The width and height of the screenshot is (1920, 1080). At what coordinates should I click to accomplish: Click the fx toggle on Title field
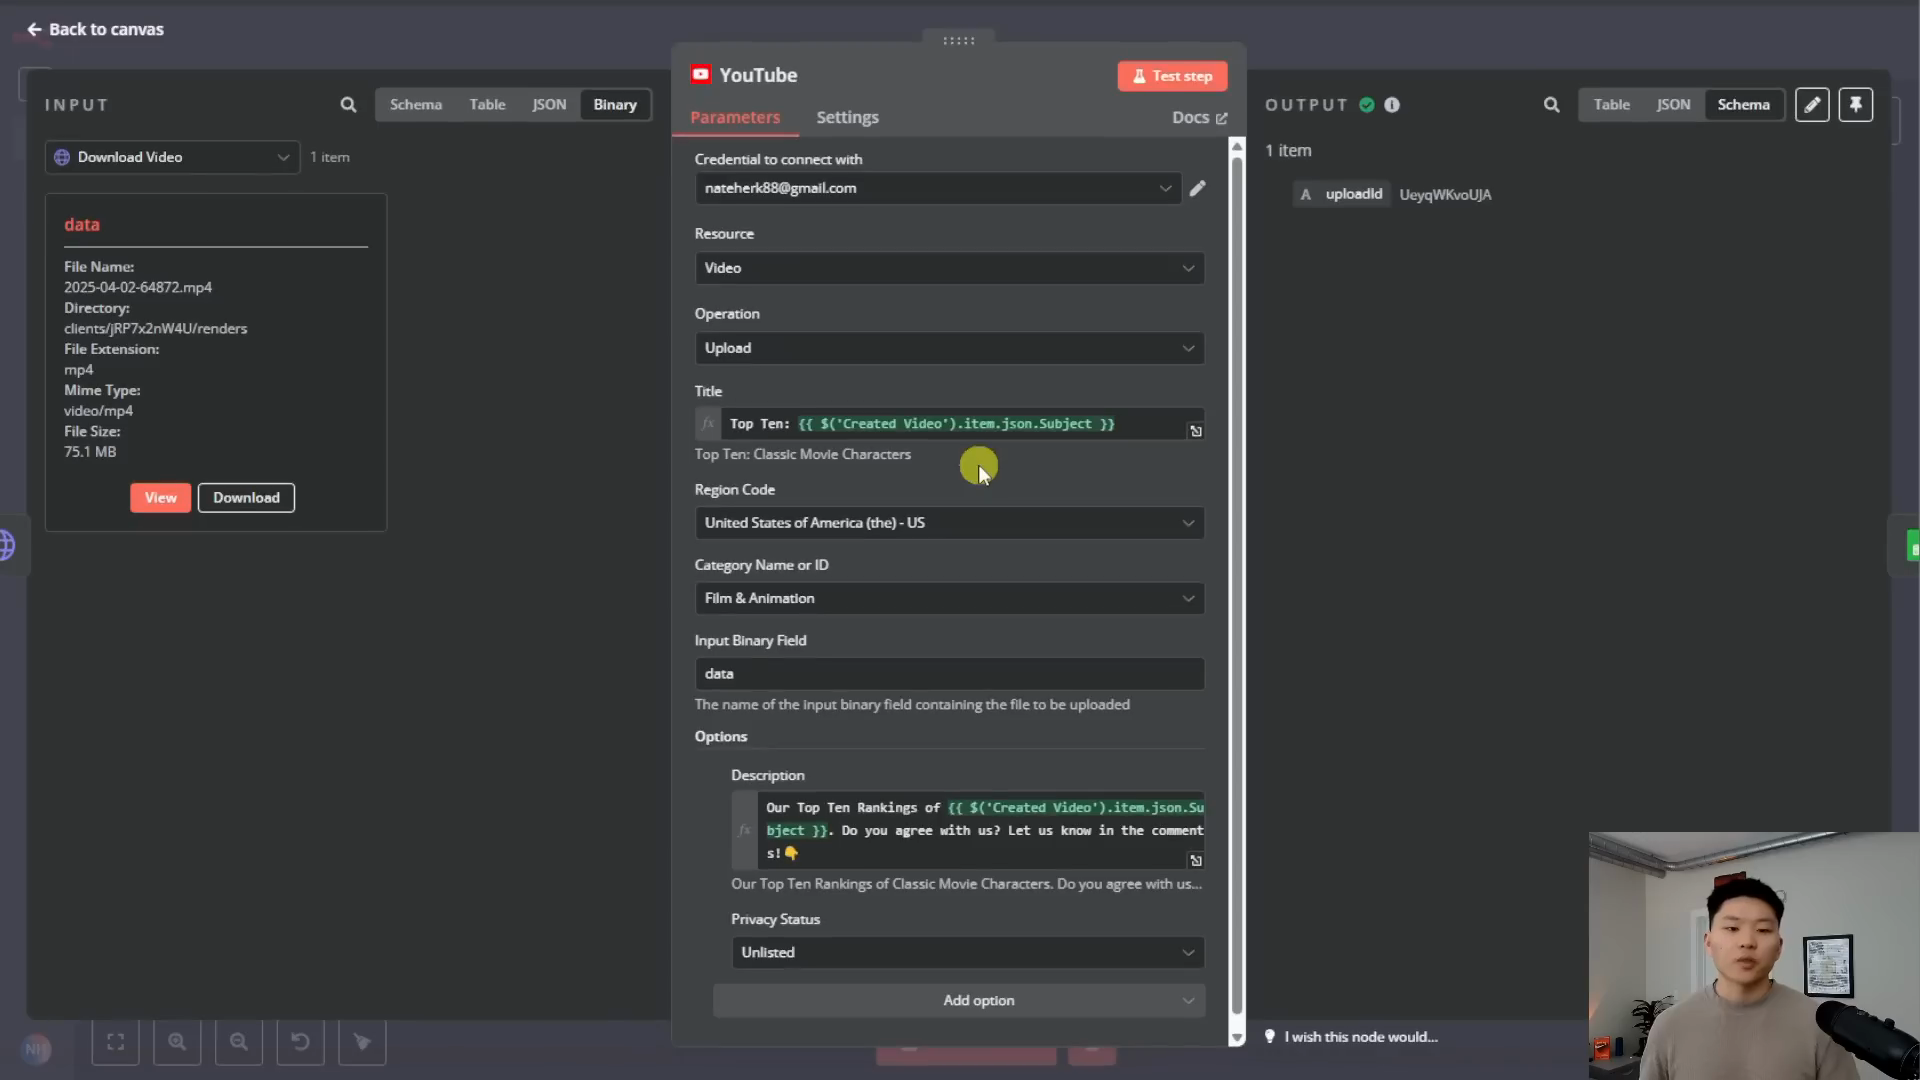coord(708,424)
